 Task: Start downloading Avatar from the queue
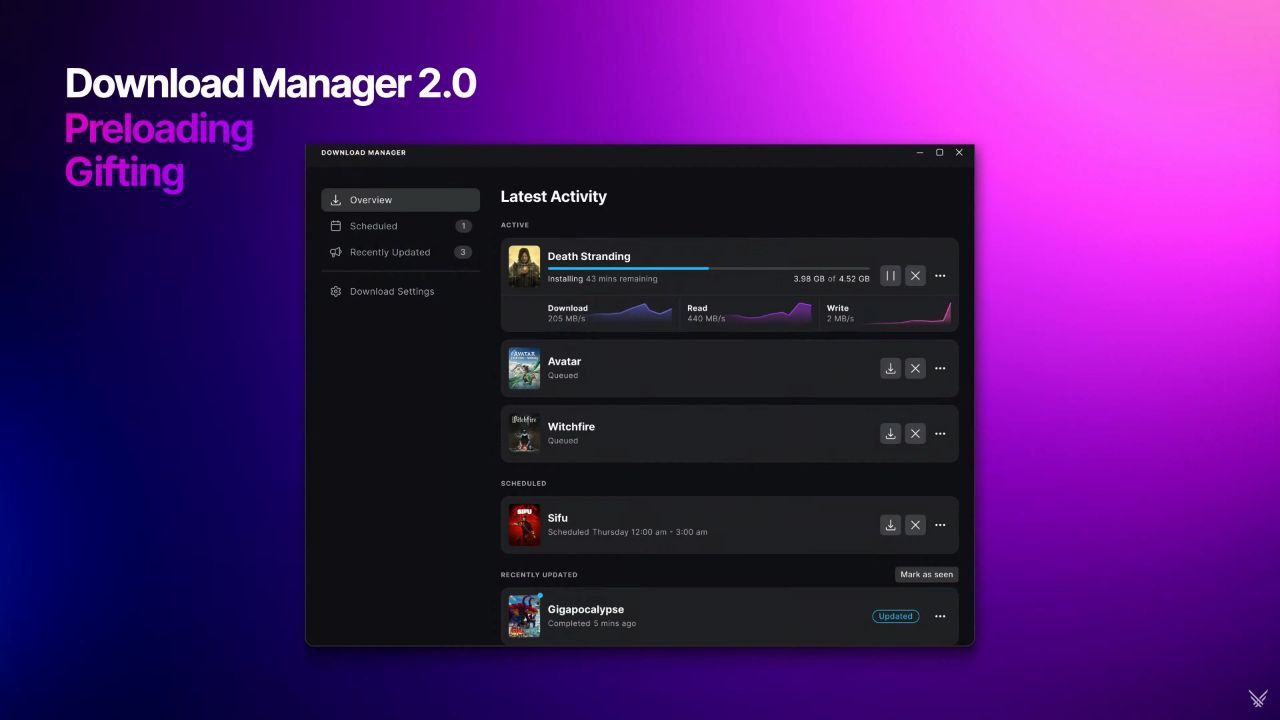(x=890, y=368)
